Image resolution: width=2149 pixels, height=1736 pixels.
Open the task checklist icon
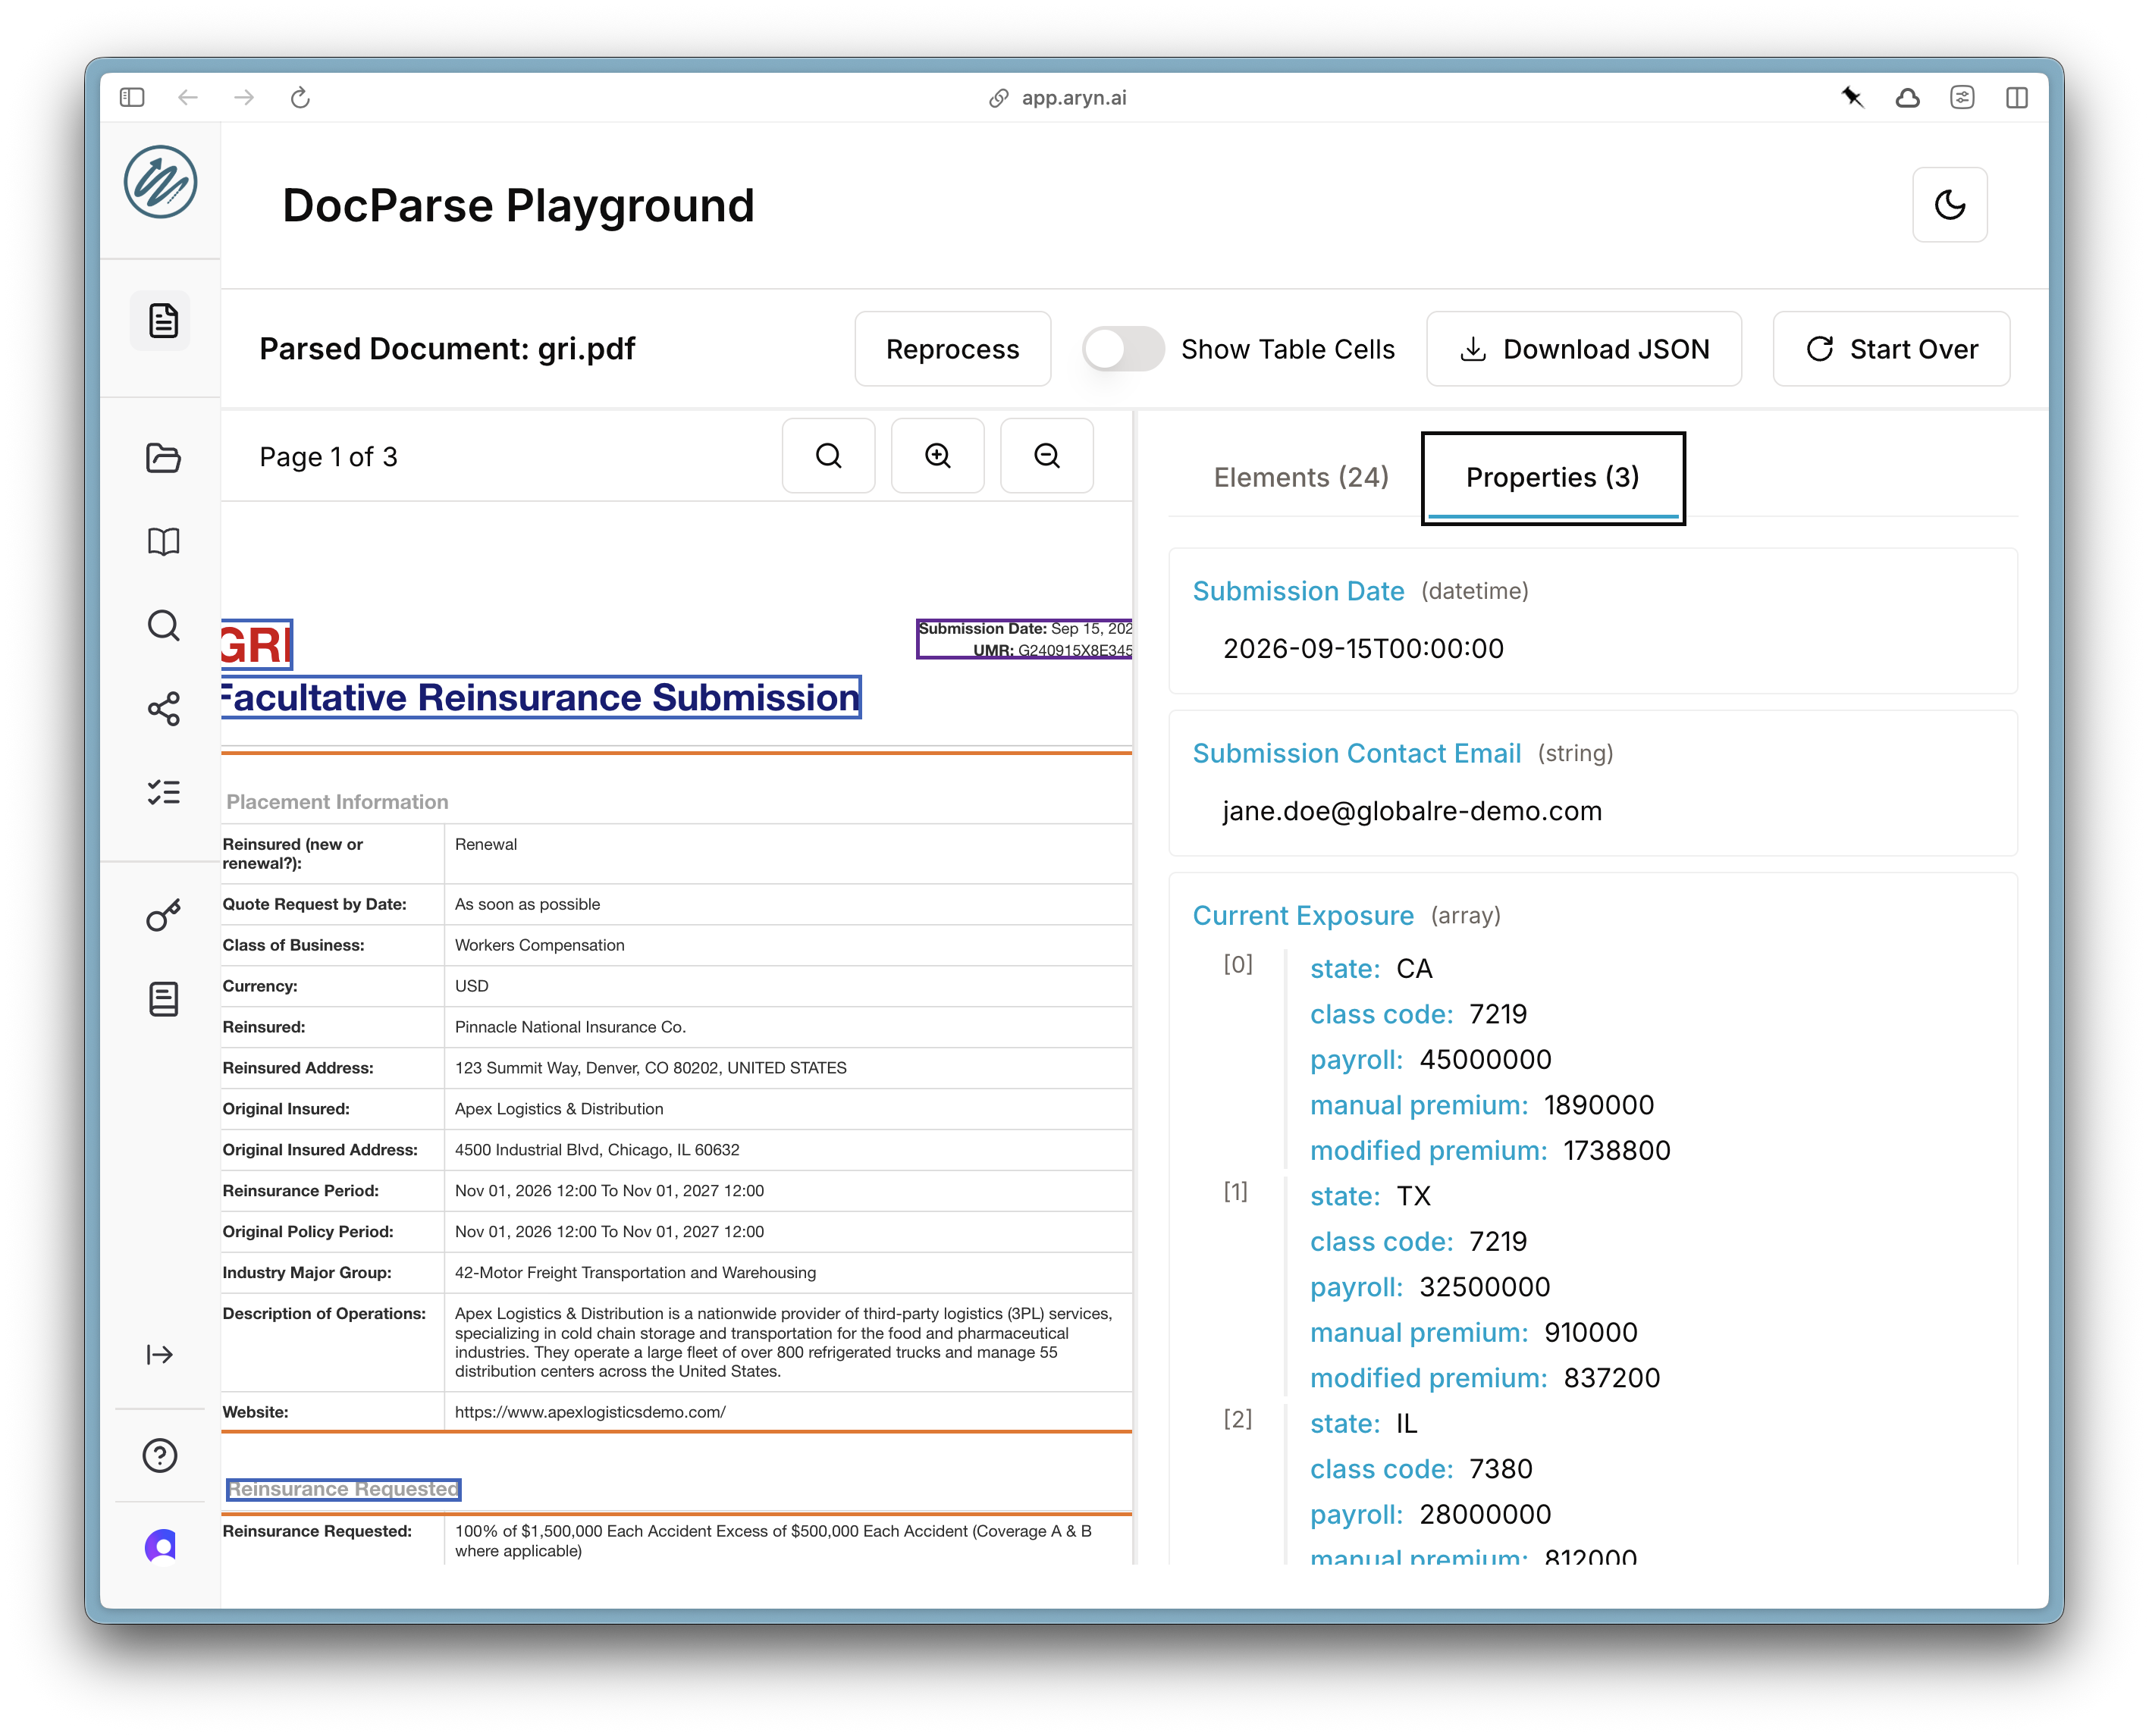[x=163, y=792]
